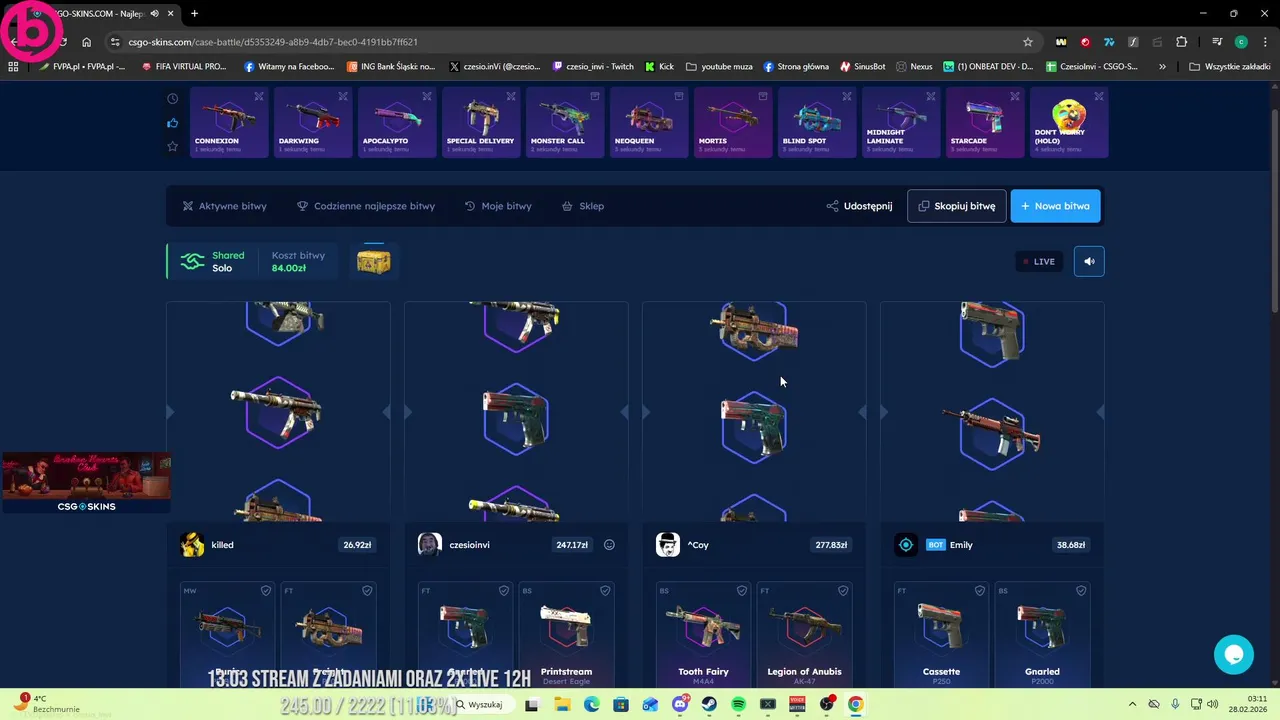The width and height of the screenshot is (1280, 720).
Task: Click shield check icon on Tooth Fairy card
Action: click(743, 591)
